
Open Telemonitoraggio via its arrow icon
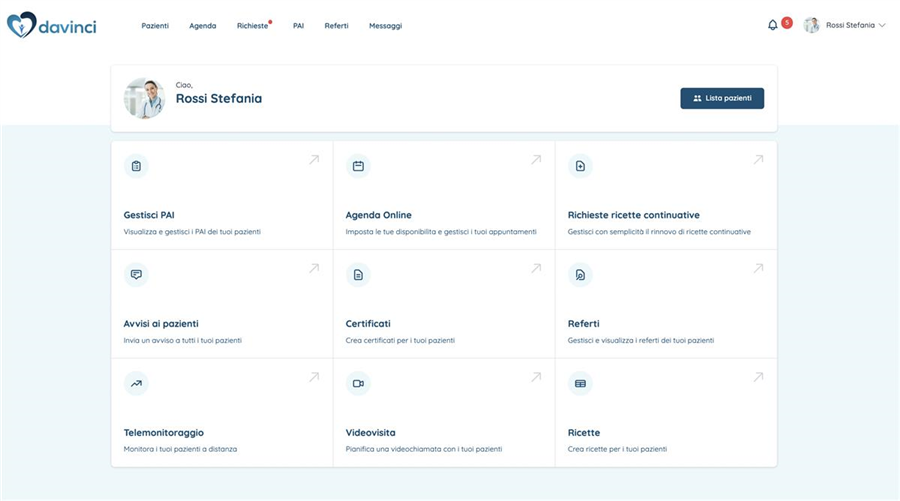314,377
